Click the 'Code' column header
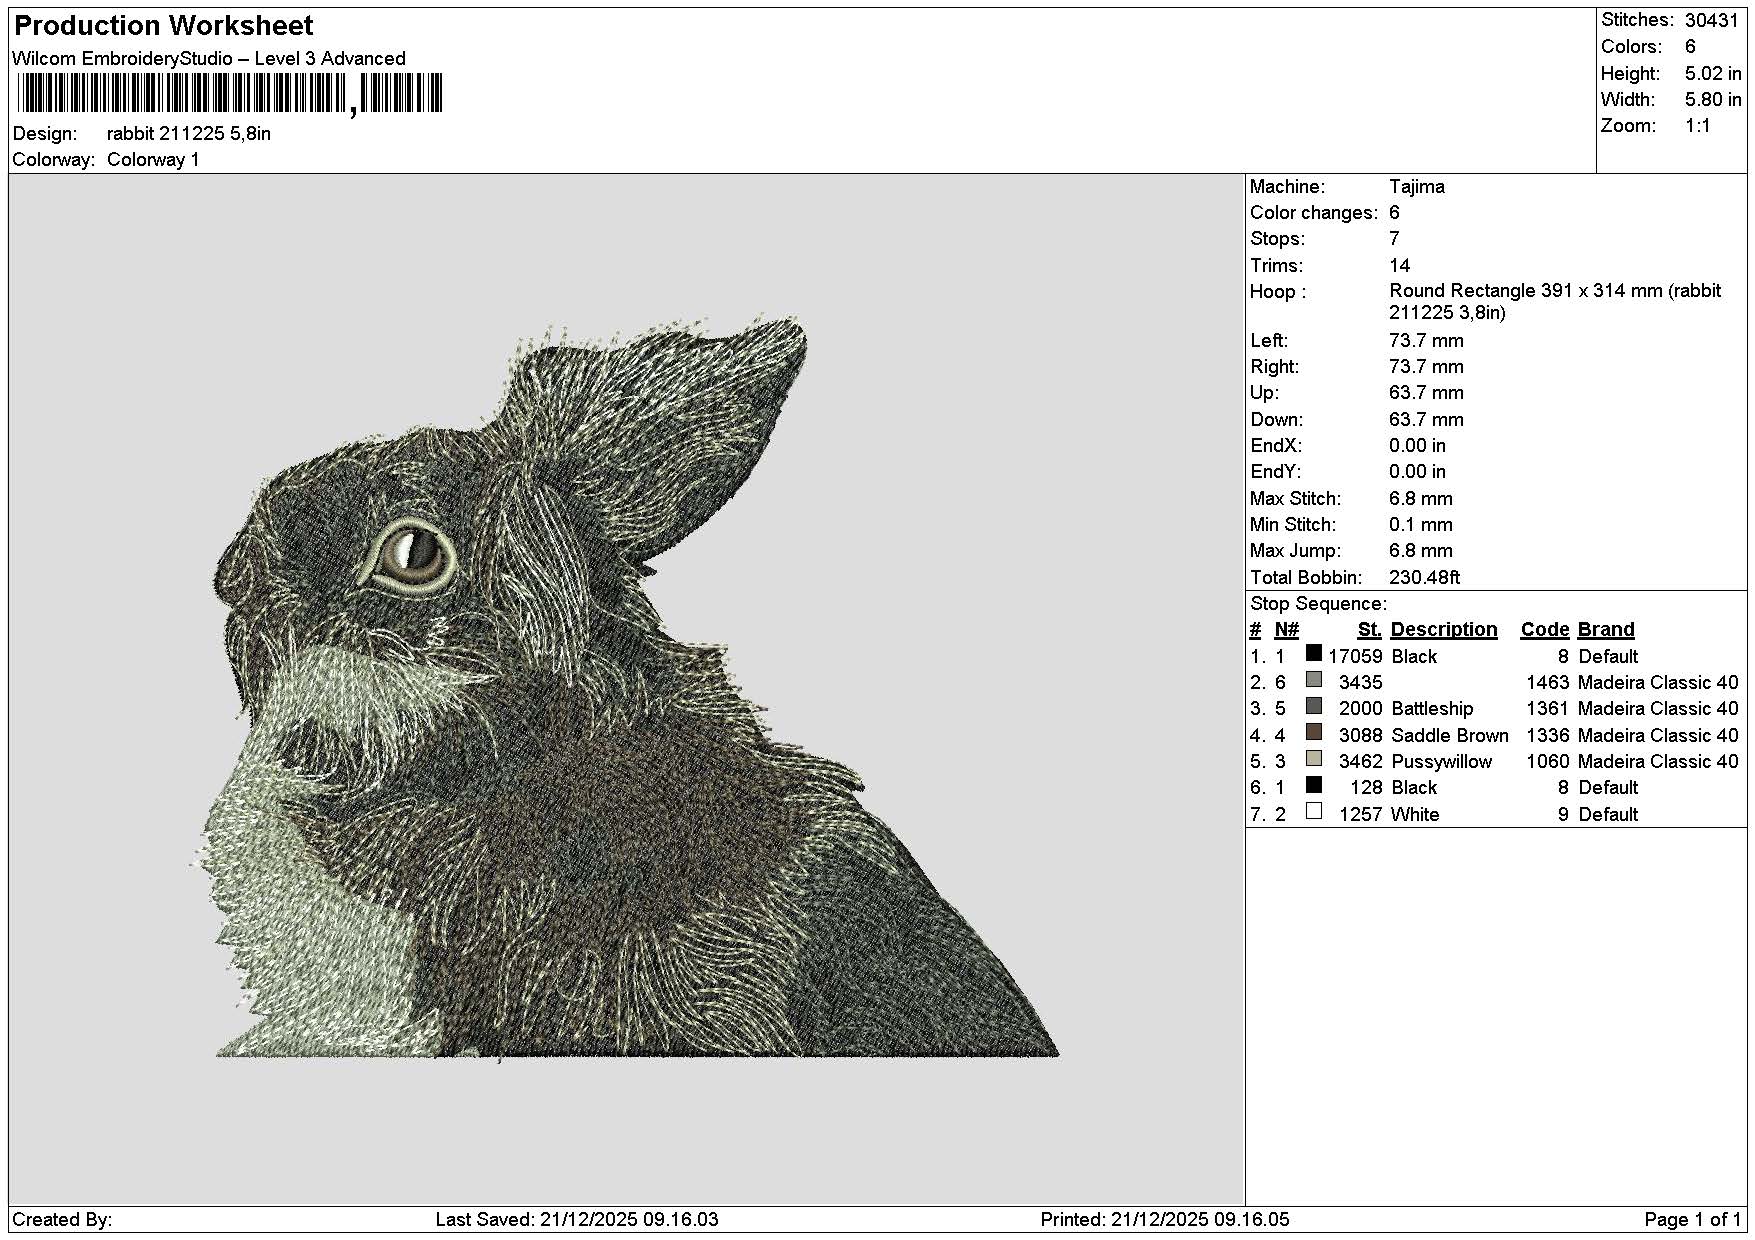1755x1240 pixels. [1545, 630]
